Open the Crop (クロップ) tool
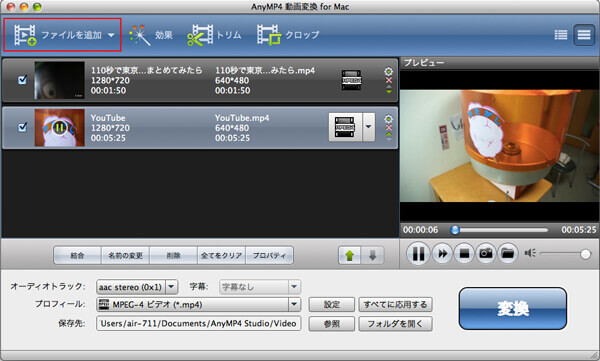 [289, 35]
